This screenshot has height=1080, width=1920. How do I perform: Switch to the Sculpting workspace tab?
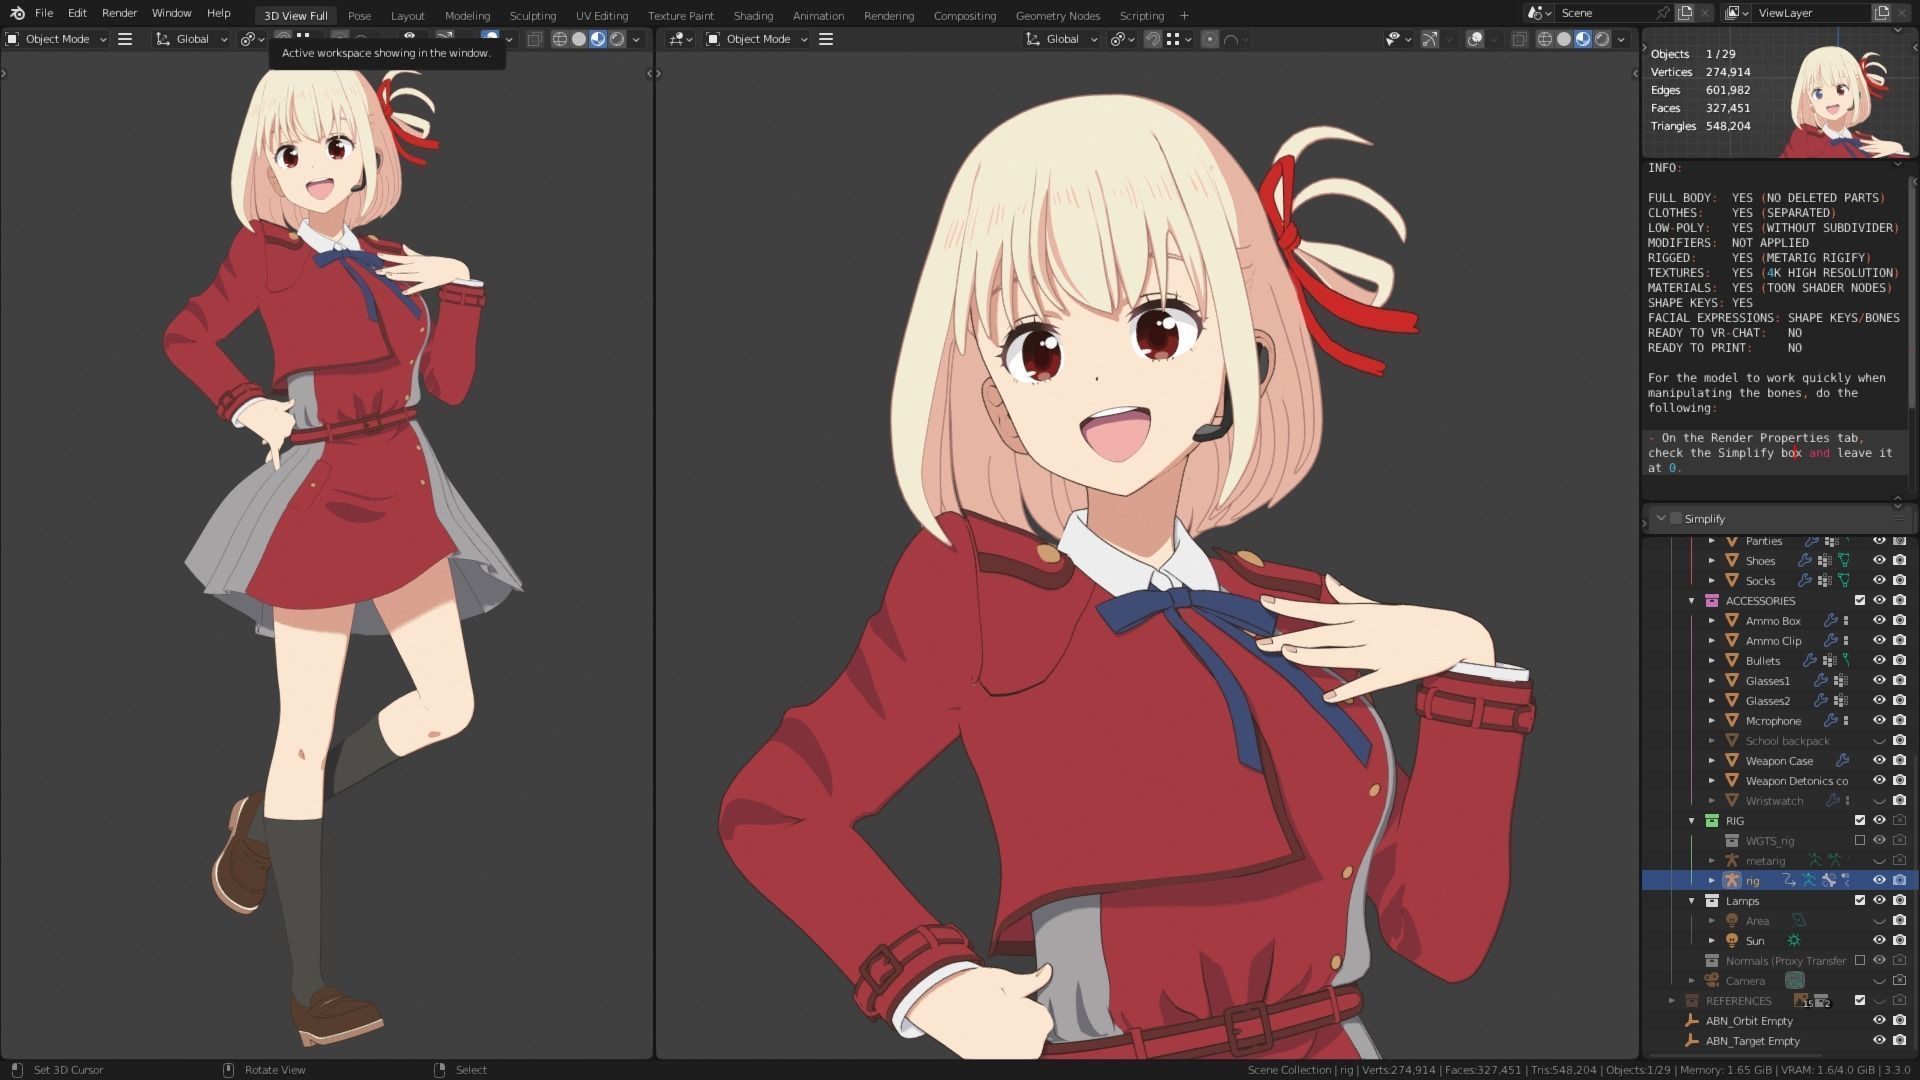click(x=532, y=15)
